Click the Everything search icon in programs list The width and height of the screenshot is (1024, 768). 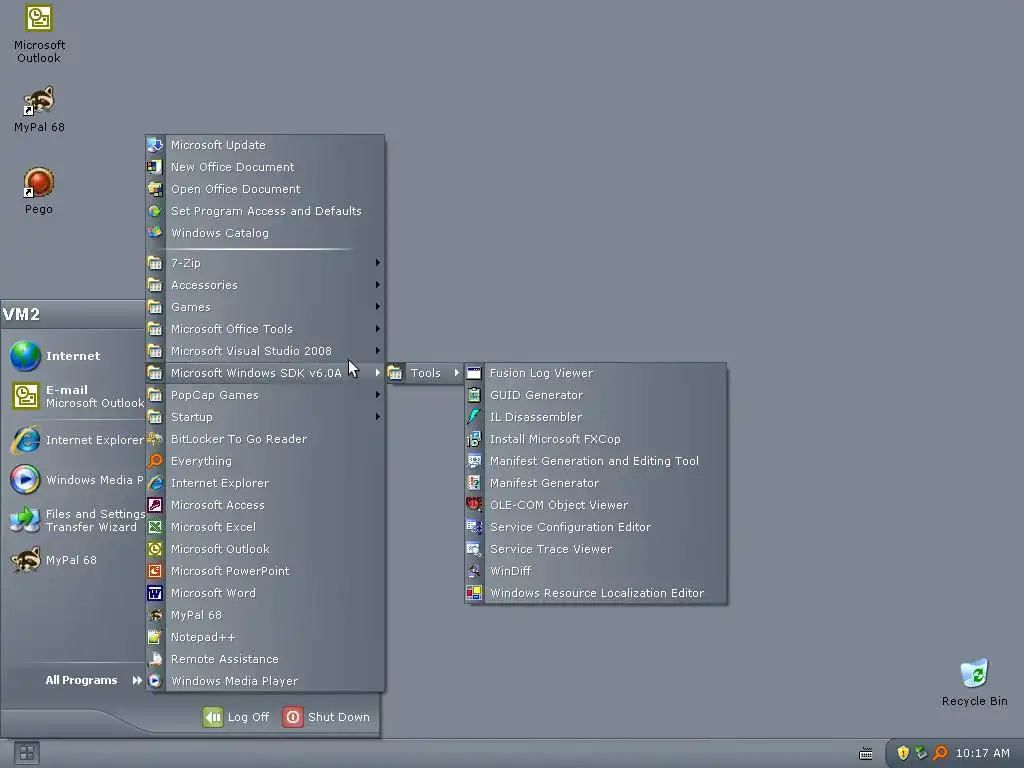155,461
